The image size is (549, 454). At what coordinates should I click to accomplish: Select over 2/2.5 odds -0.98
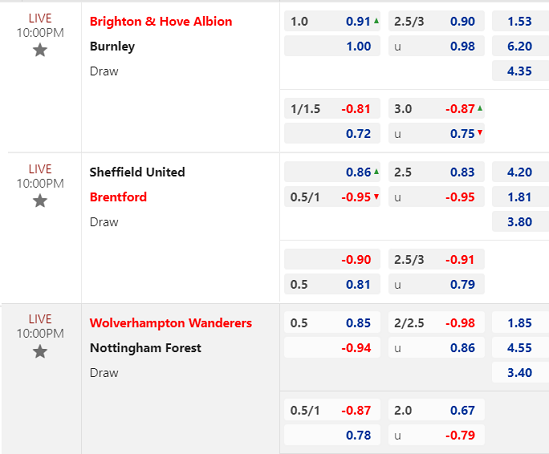coord(436,323)
